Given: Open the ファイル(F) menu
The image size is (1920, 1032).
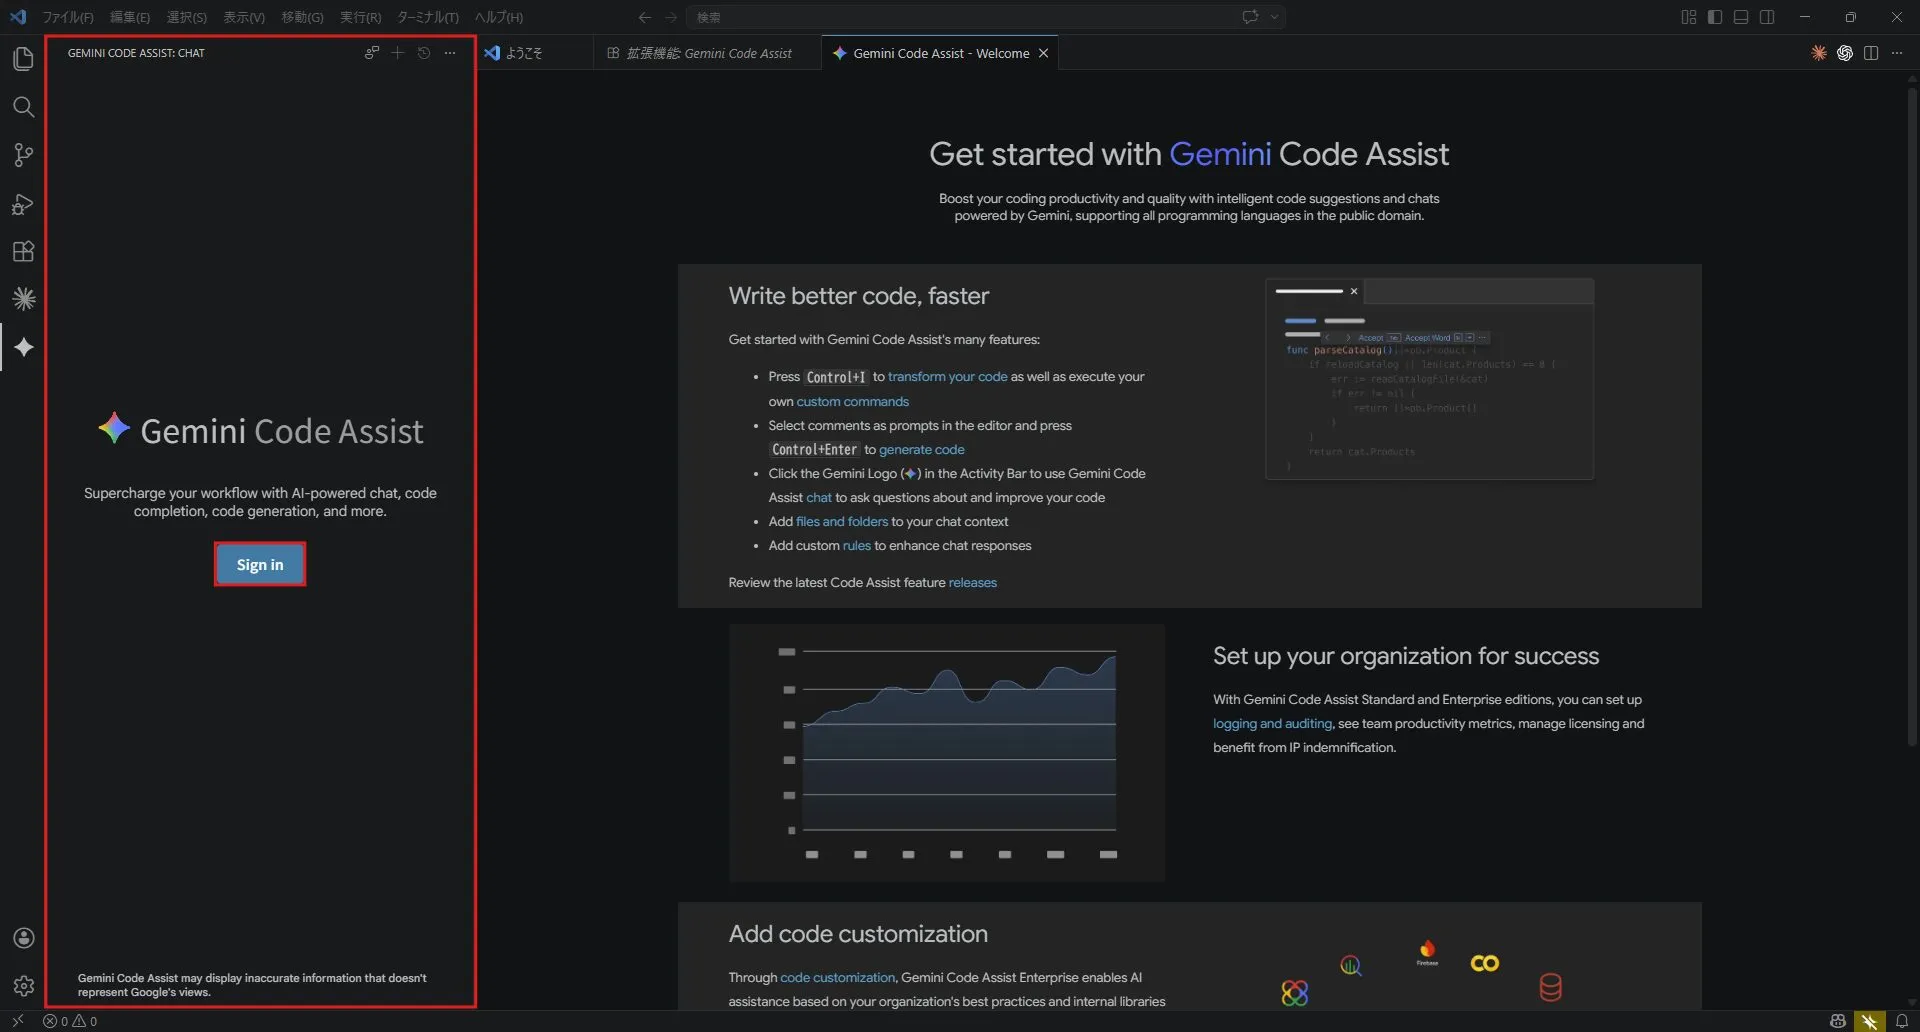Looking at the screenshot, I should point(68,17).
